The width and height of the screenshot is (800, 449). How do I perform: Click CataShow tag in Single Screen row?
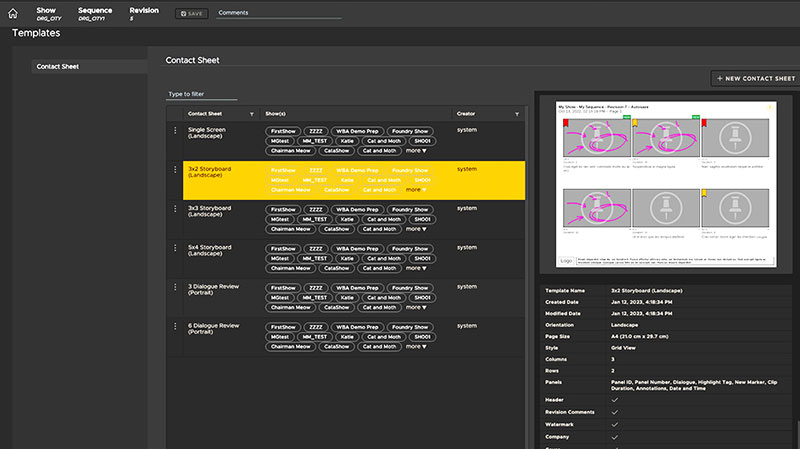(x=337, y=151)
